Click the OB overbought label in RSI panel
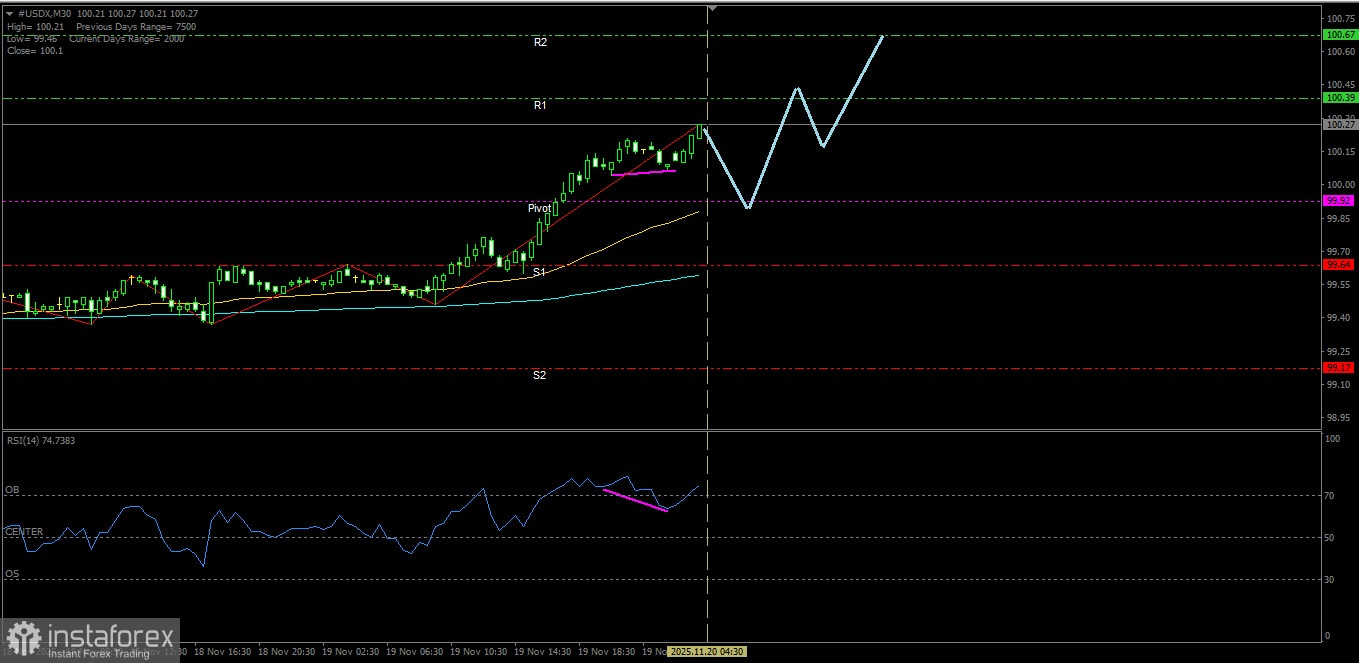The image size is (1359, 663). (x=11, y=490)
